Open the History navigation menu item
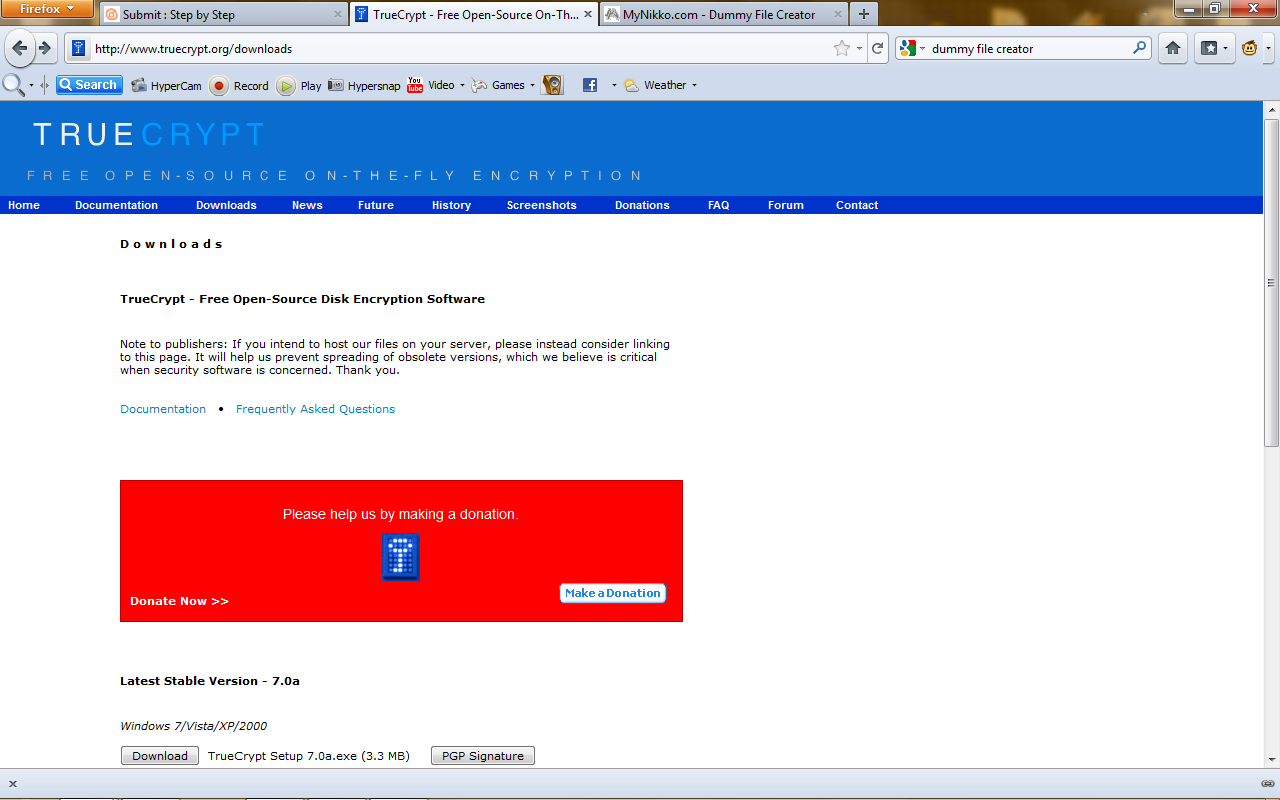Viewport: 1280px width, 800px height. (451, 205)
